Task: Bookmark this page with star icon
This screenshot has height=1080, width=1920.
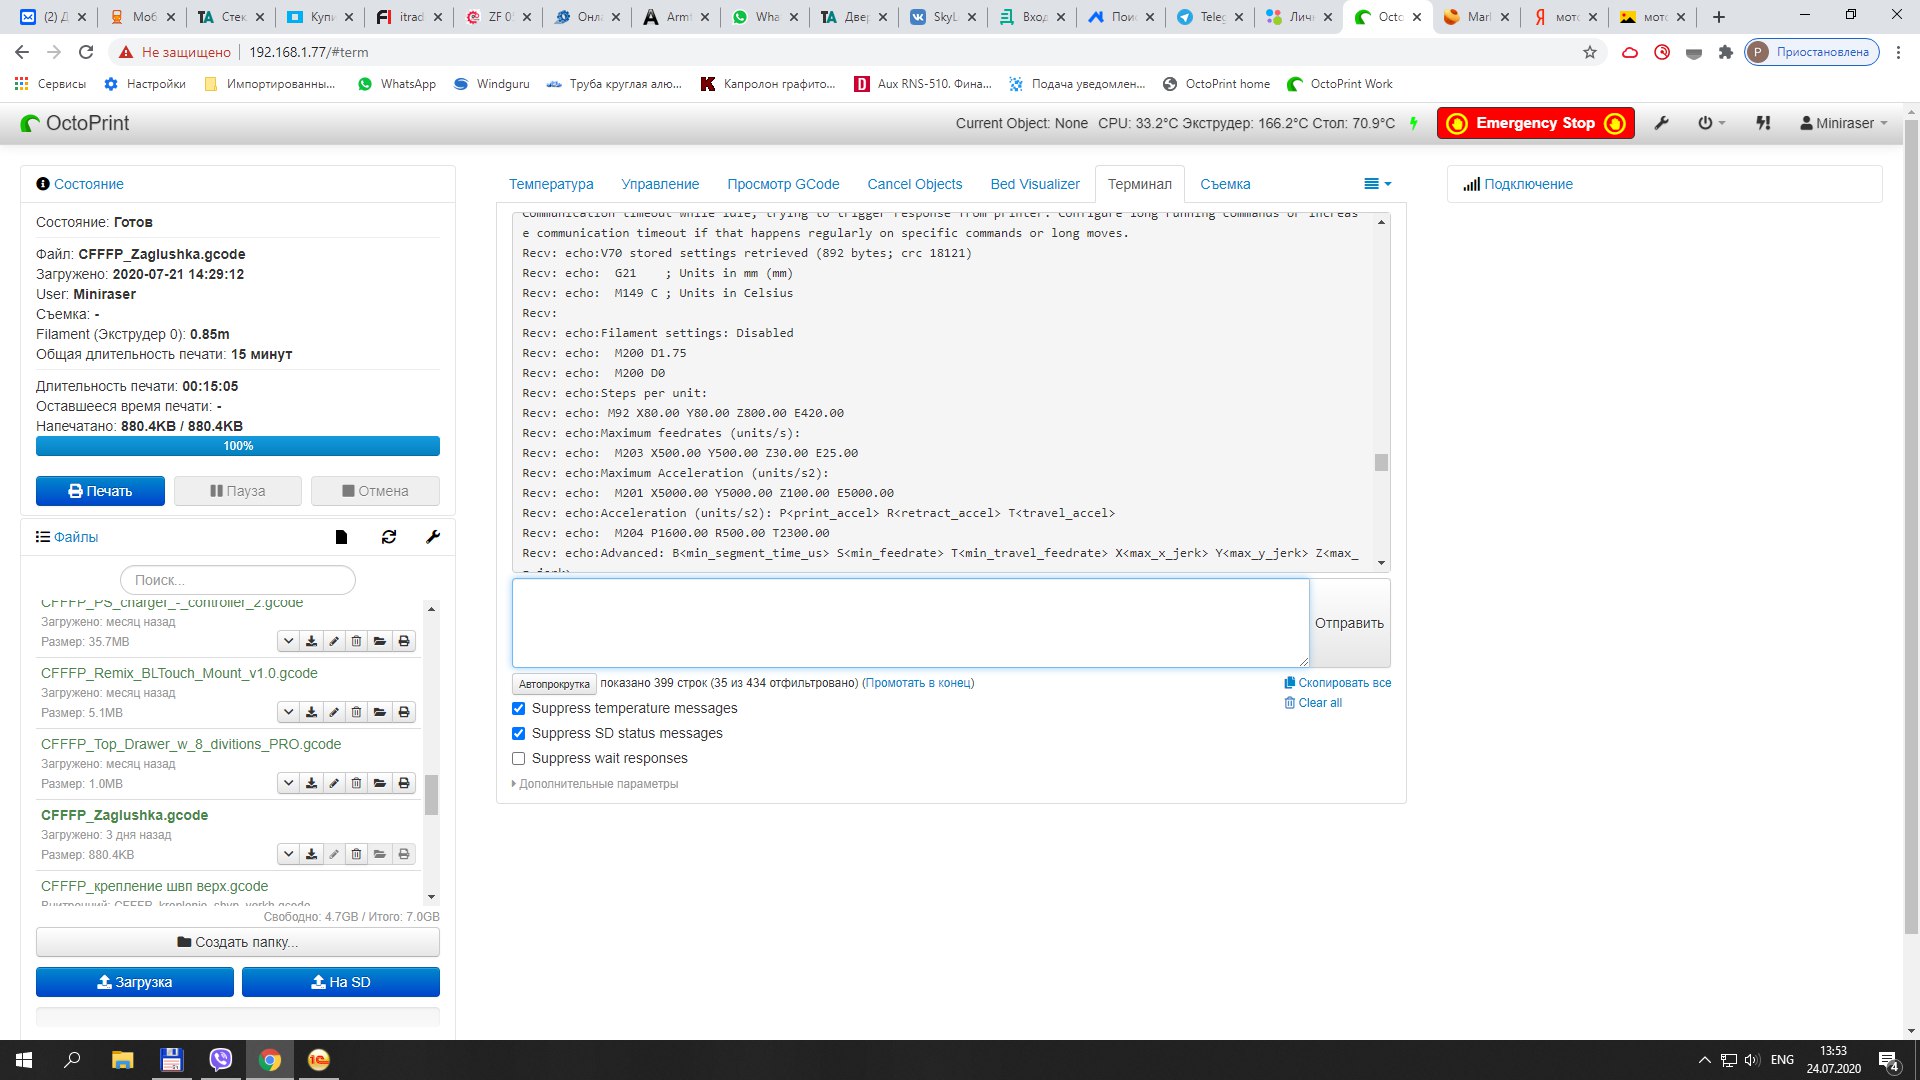Action: [1590, 52]
